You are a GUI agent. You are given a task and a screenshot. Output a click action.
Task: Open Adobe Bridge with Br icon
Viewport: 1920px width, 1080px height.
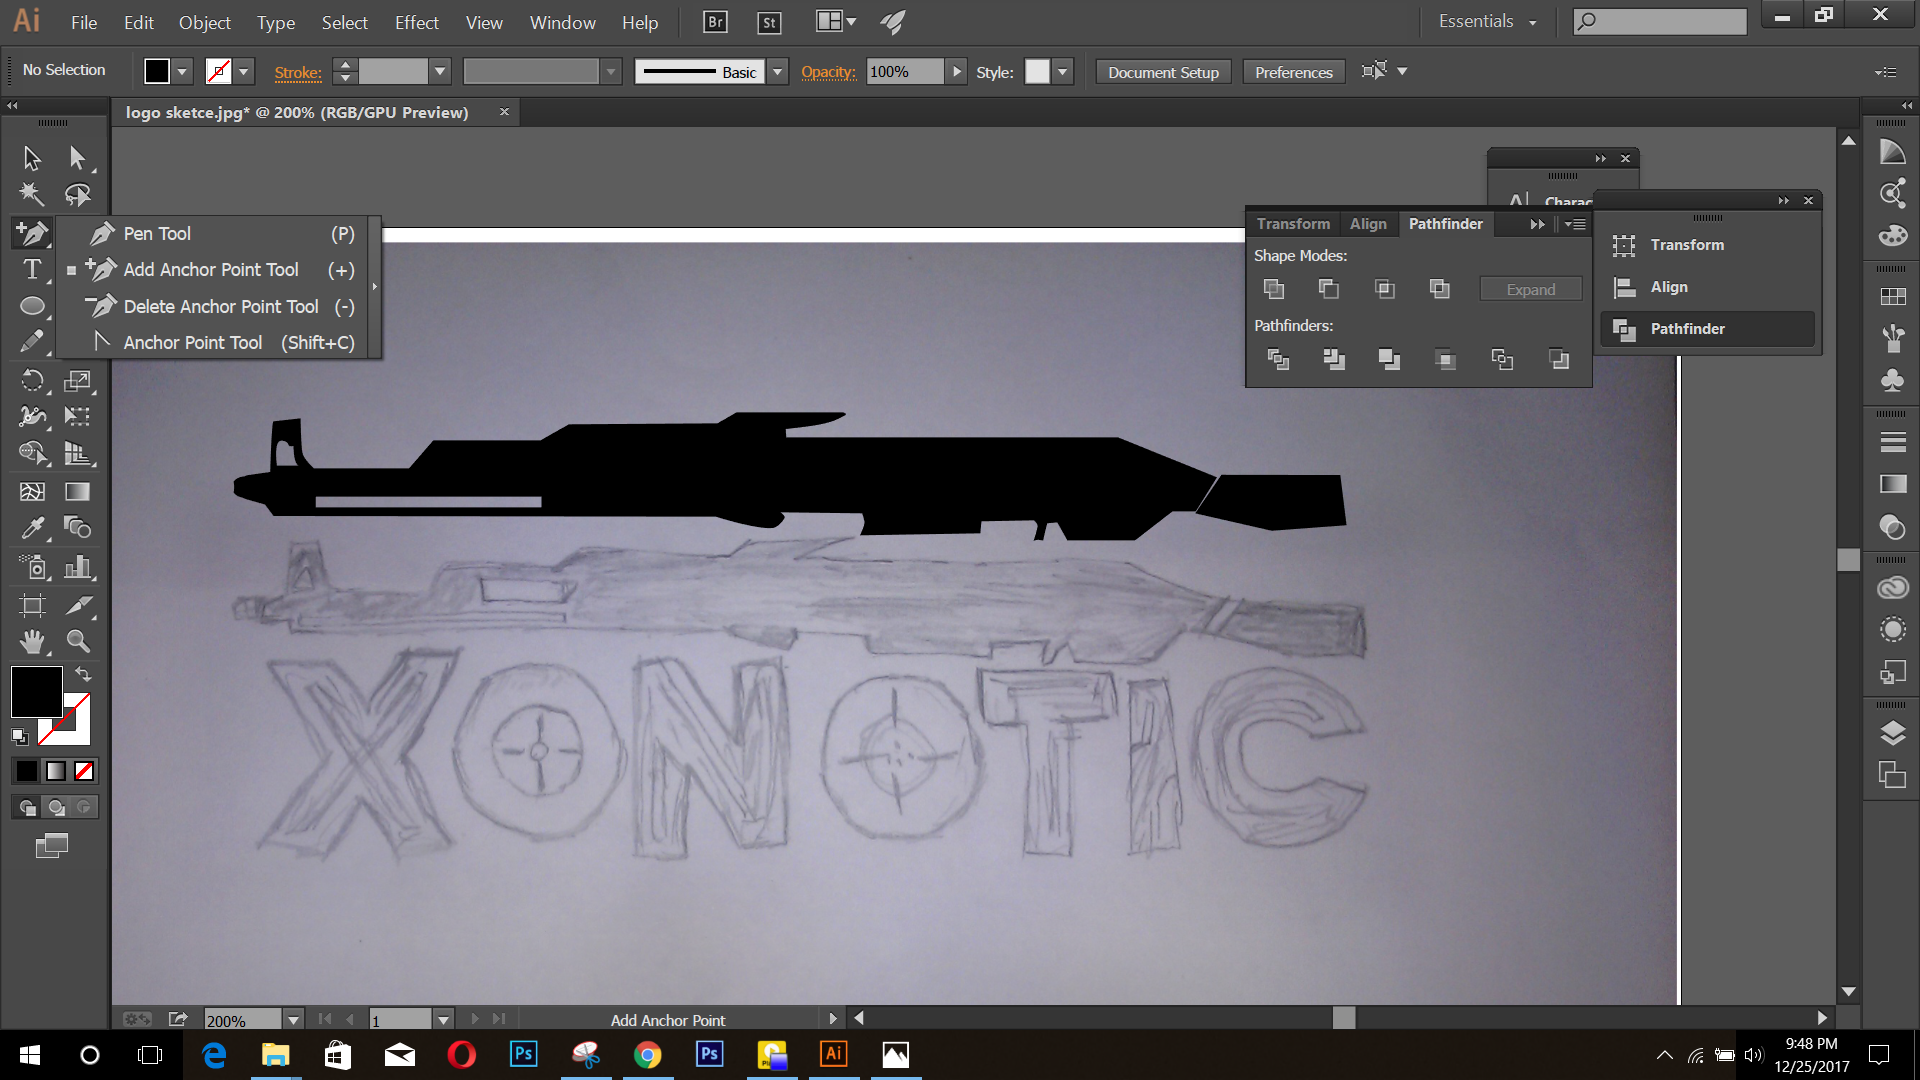715,22
